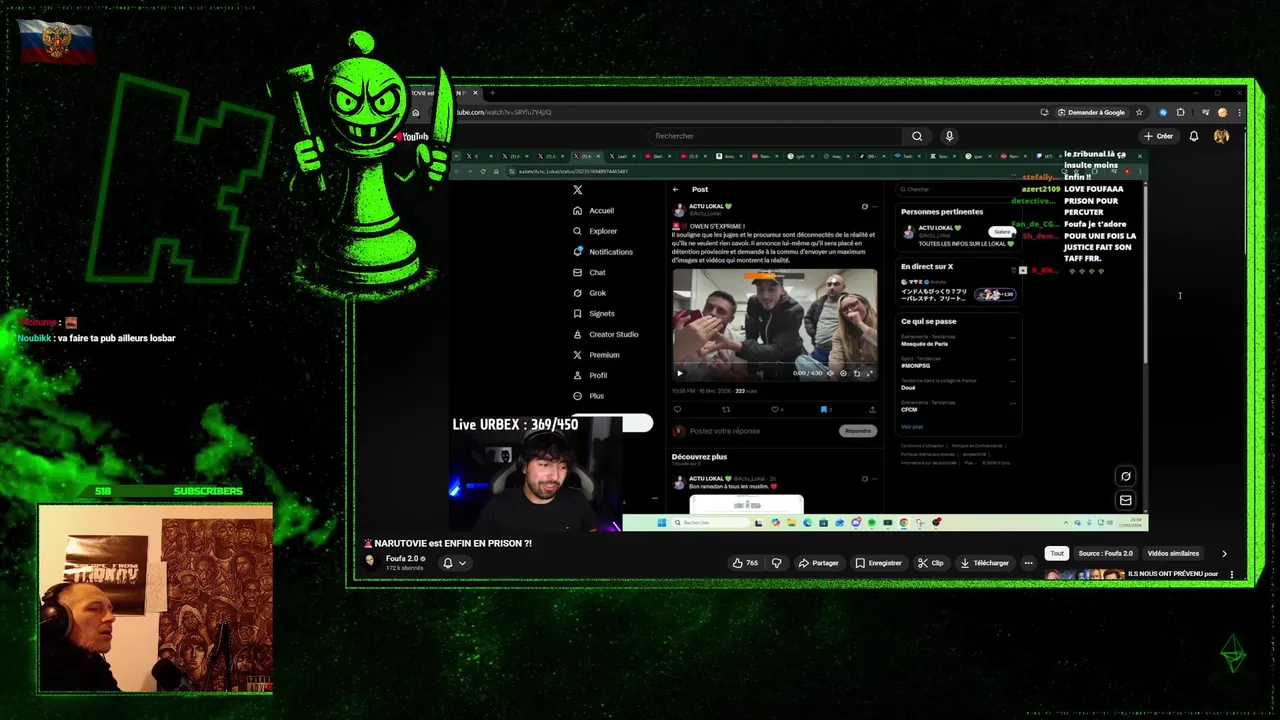Click Clip under the video
The image size is (1280, 720).
(x=931, y=563)
